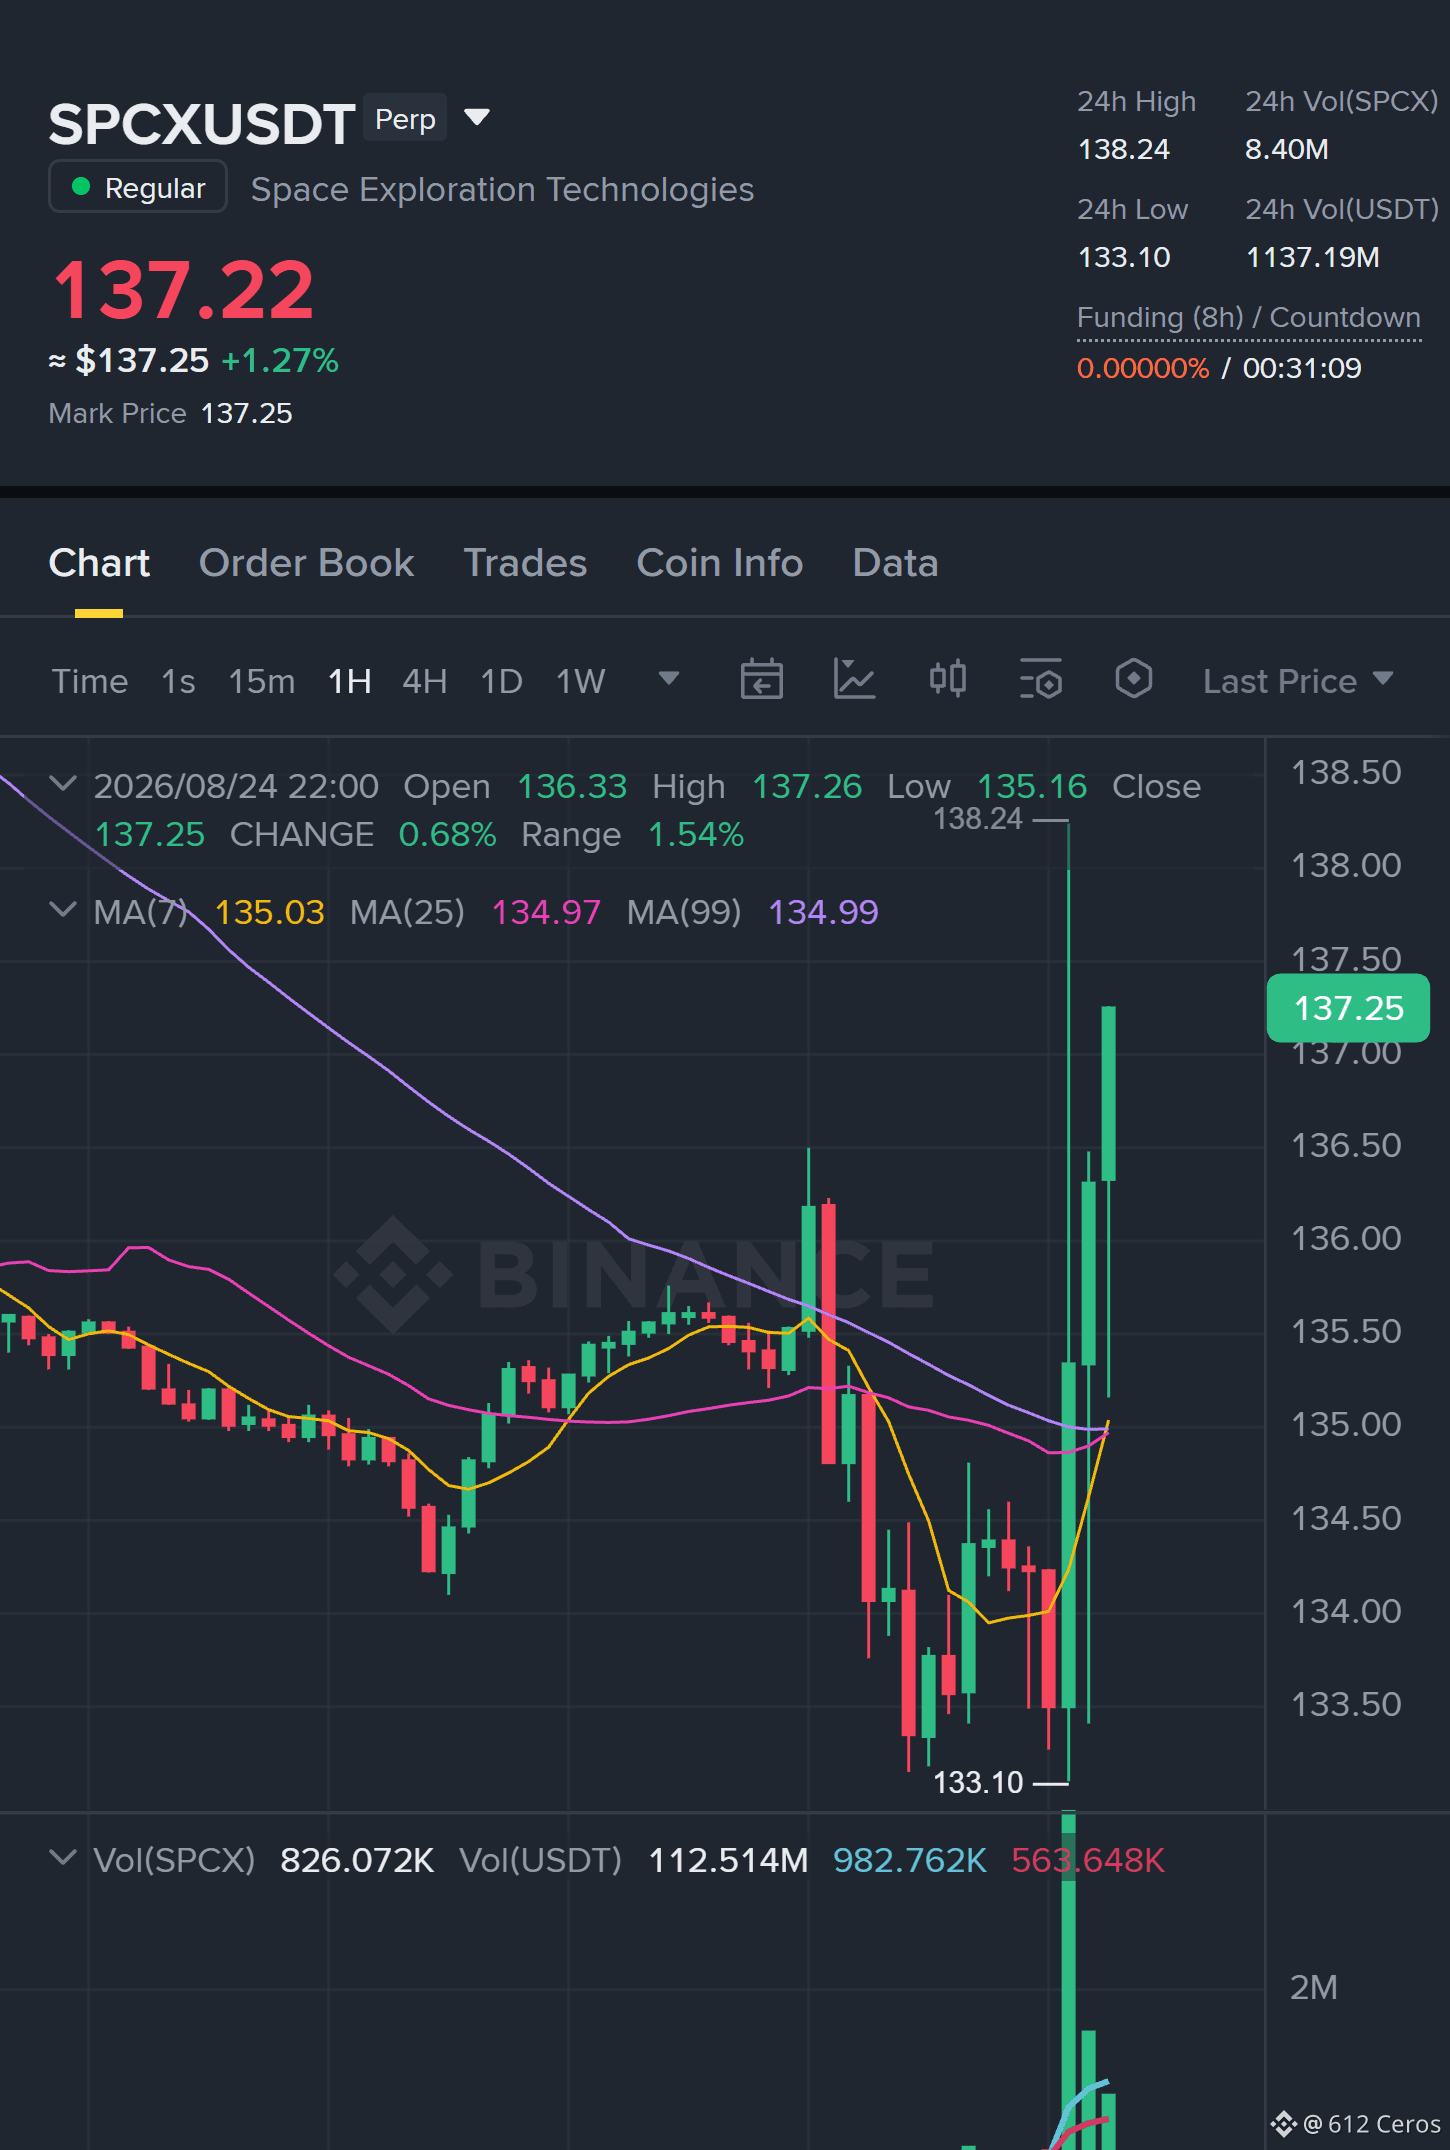This screenshot has width=1450, height=2150.
Task: Open the line chart indicators icon
Action: [x=854, y=680]
